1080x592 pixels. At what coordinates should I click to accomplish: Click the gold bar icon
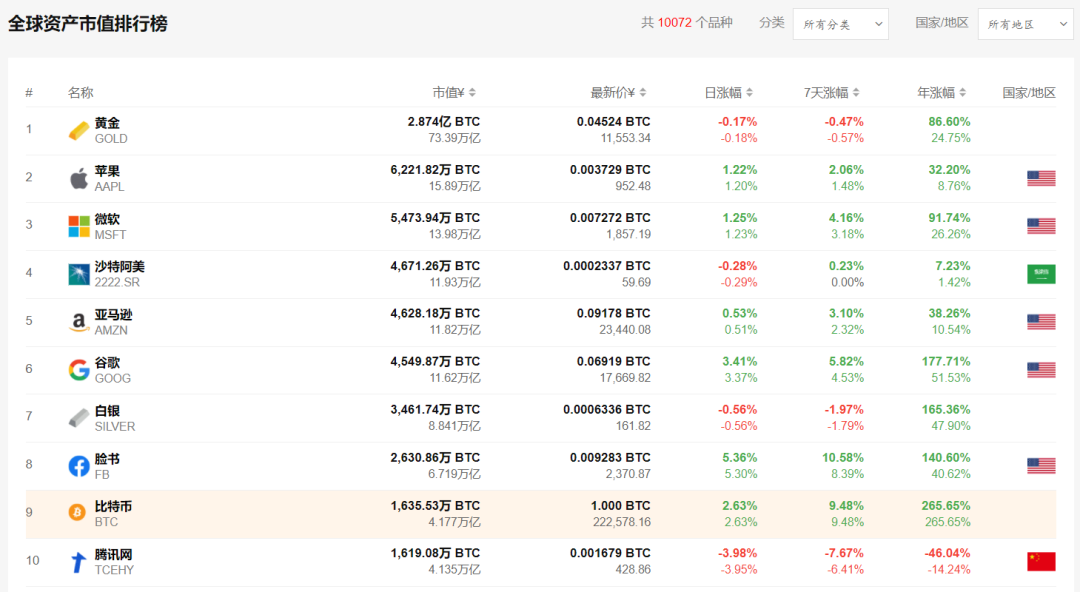[x=79, y=131]
